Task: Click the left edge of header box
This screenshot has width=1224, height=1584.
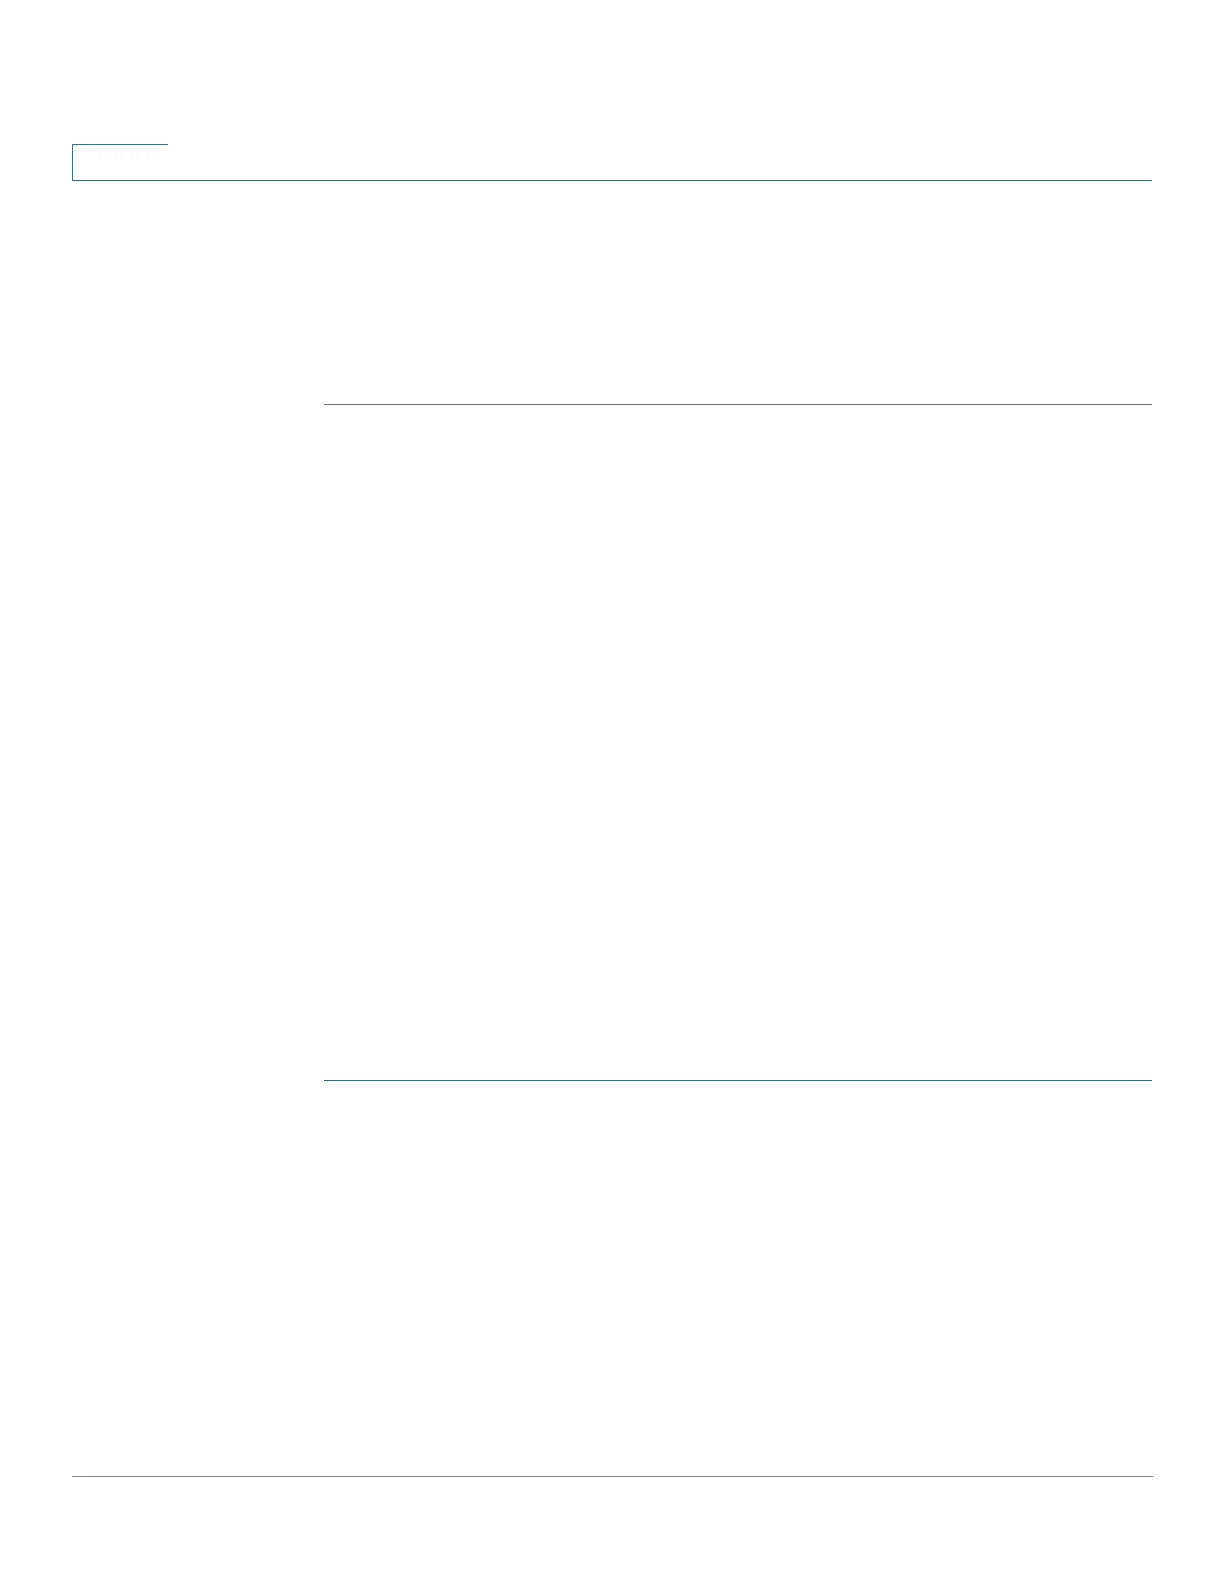Action: pos(72,163)
